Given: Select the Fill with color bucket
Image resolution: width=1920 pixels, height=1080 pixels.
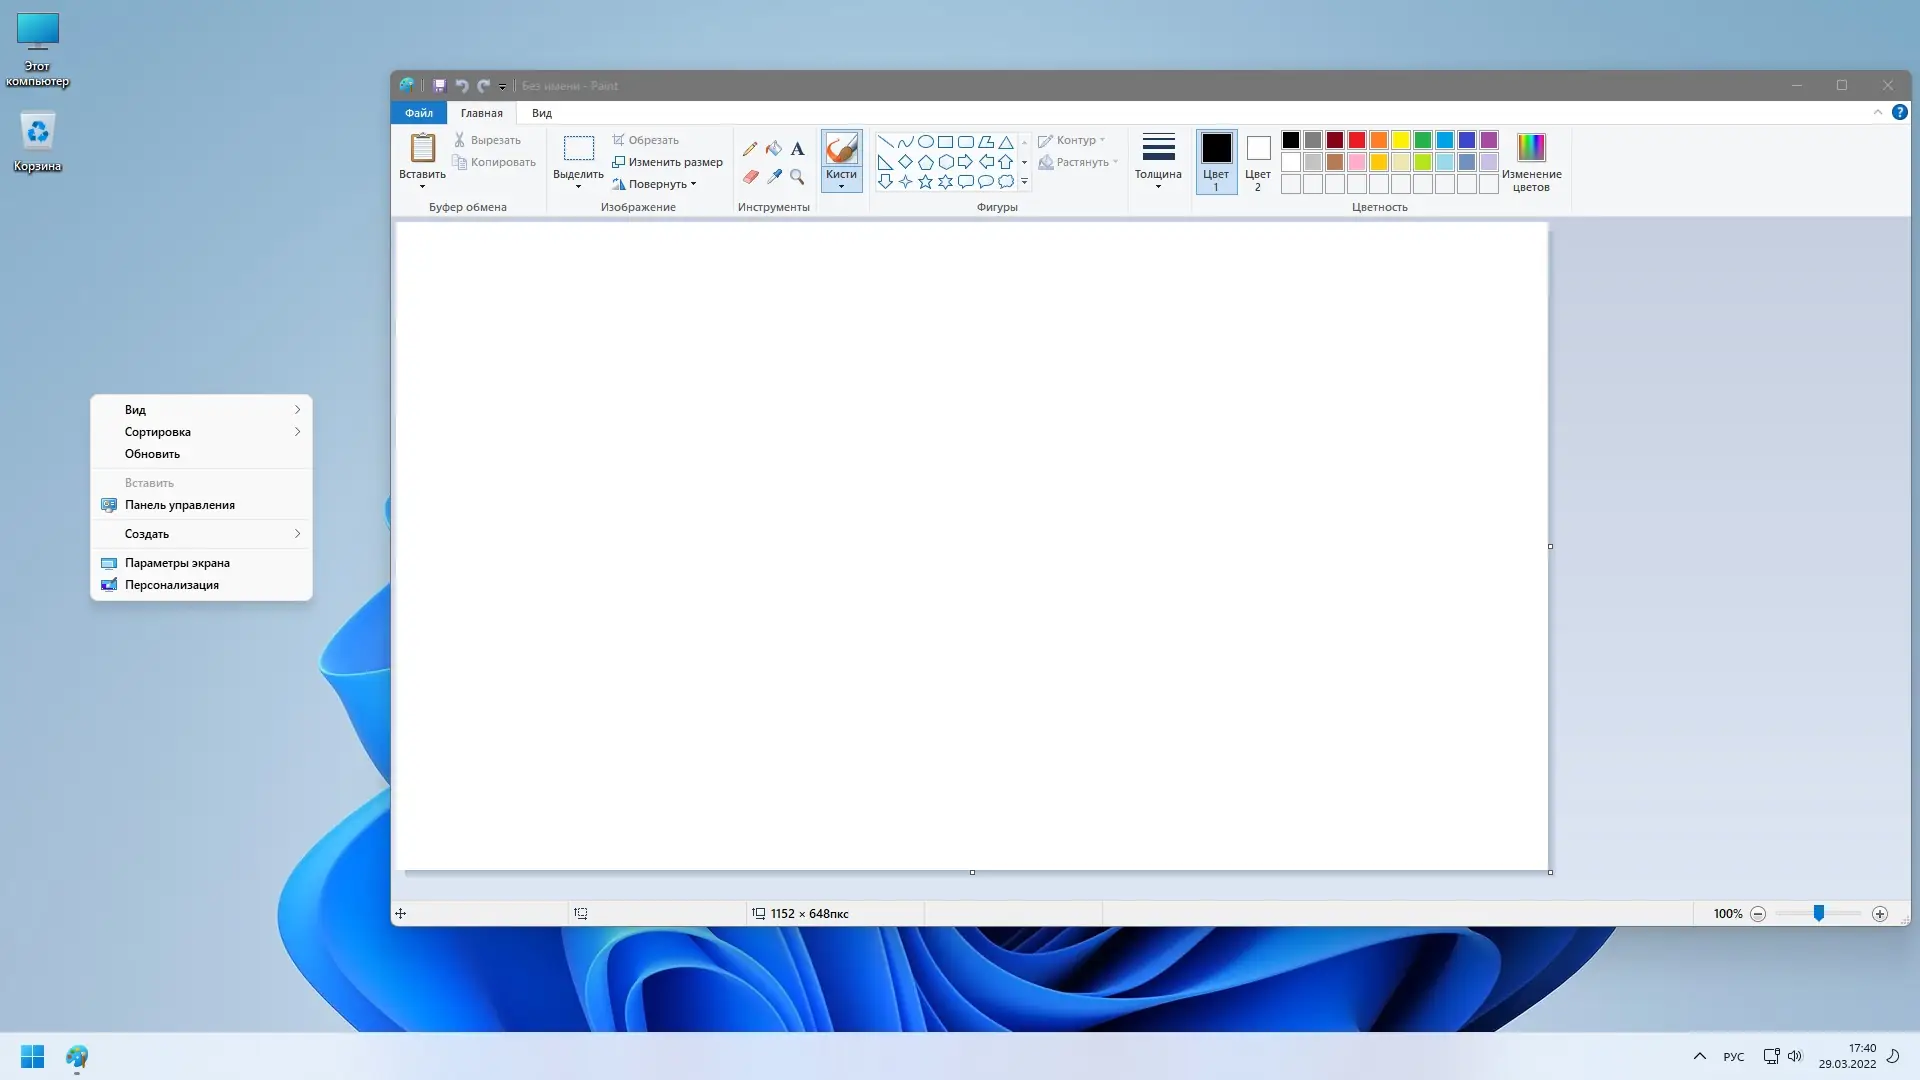Looking at the screenshot, I should [x=774, y=149].
